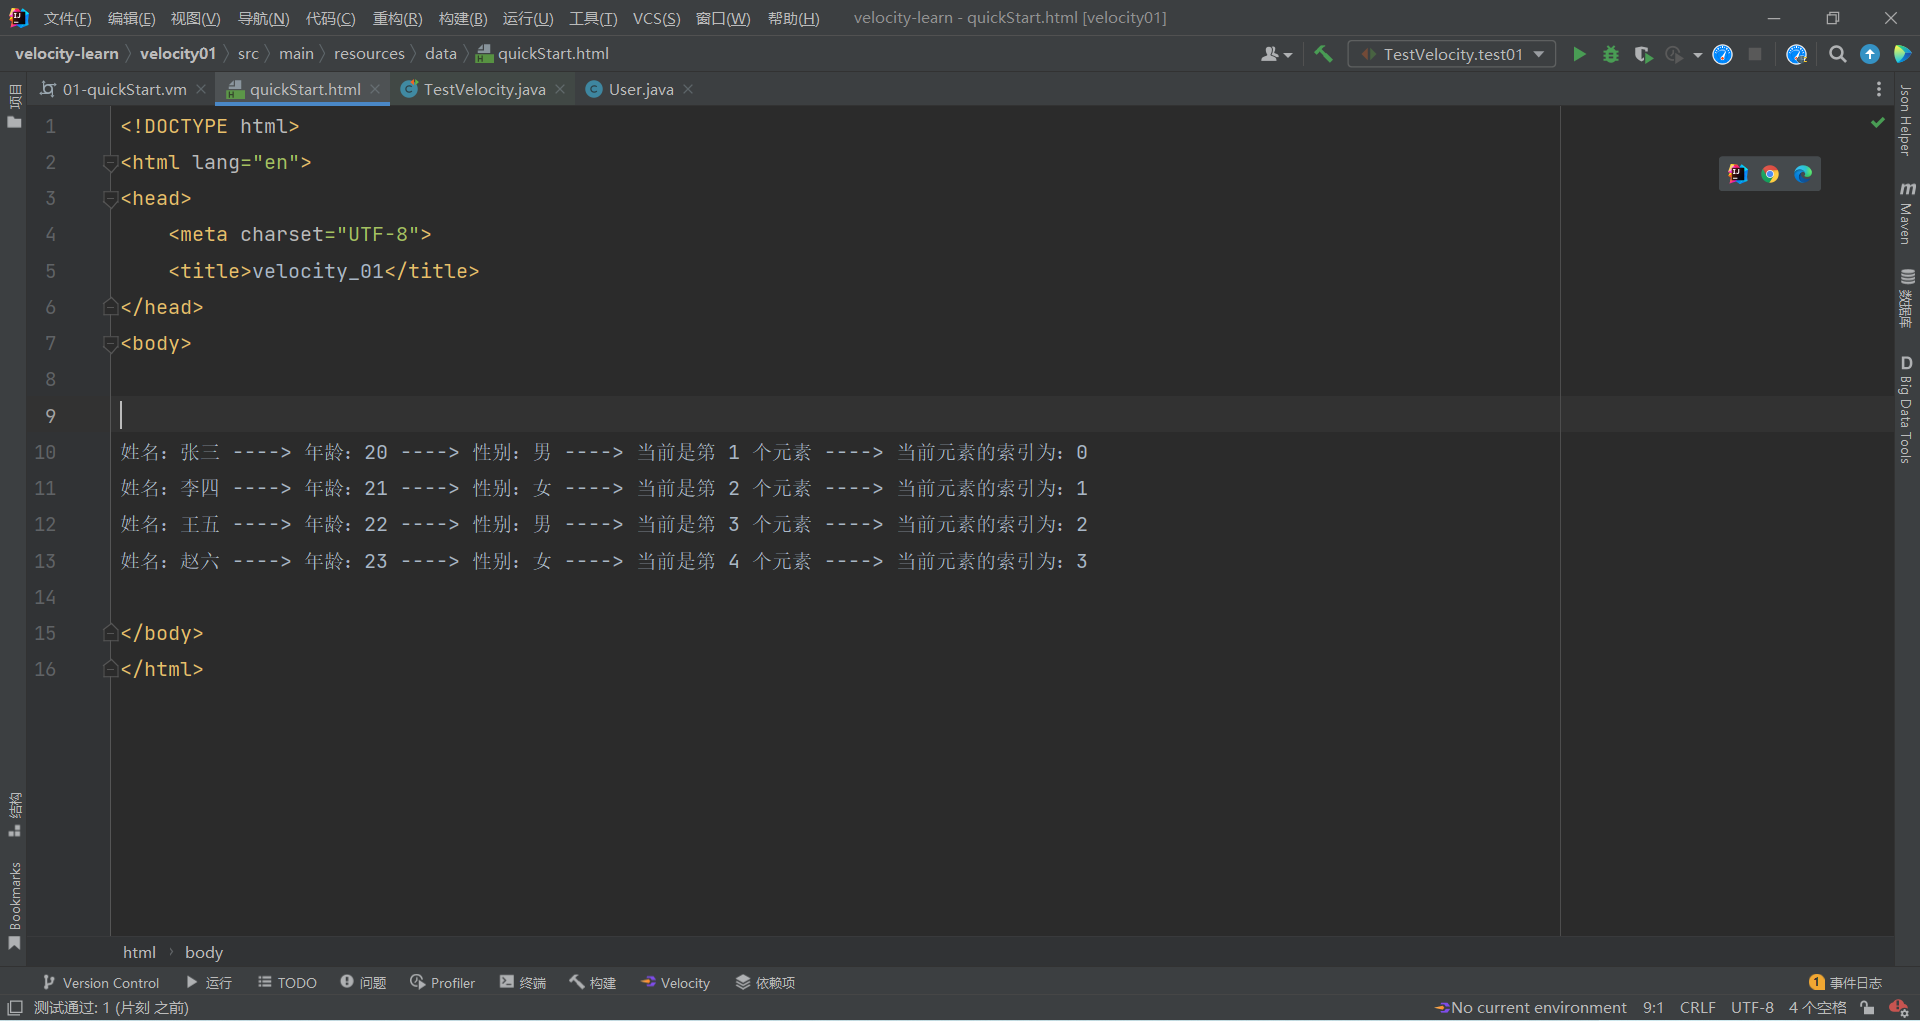Viewport: 1920px width, 1021px height.
Task: Click fold end marker at </body> line
Action: (x=110, y=633)
